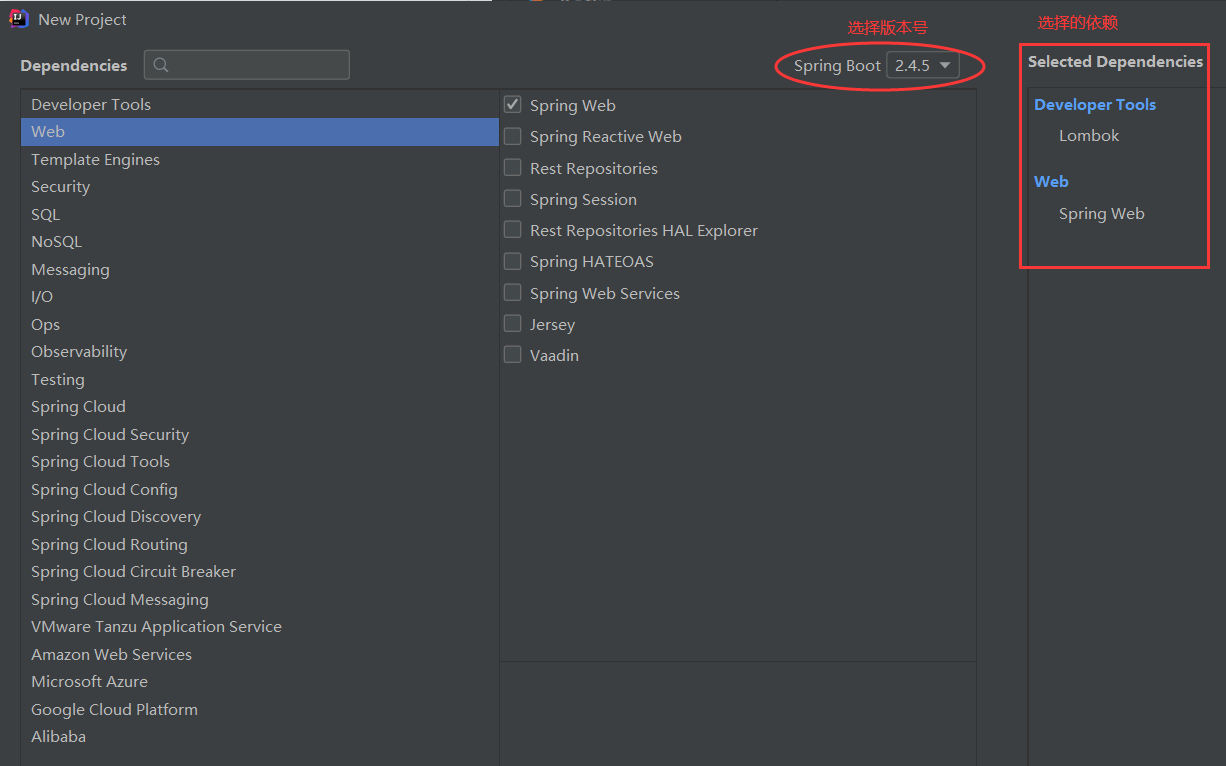Select Spring Cloud Discovery category
Screen dimensions: 1226x766
click(x=259, y=517)
